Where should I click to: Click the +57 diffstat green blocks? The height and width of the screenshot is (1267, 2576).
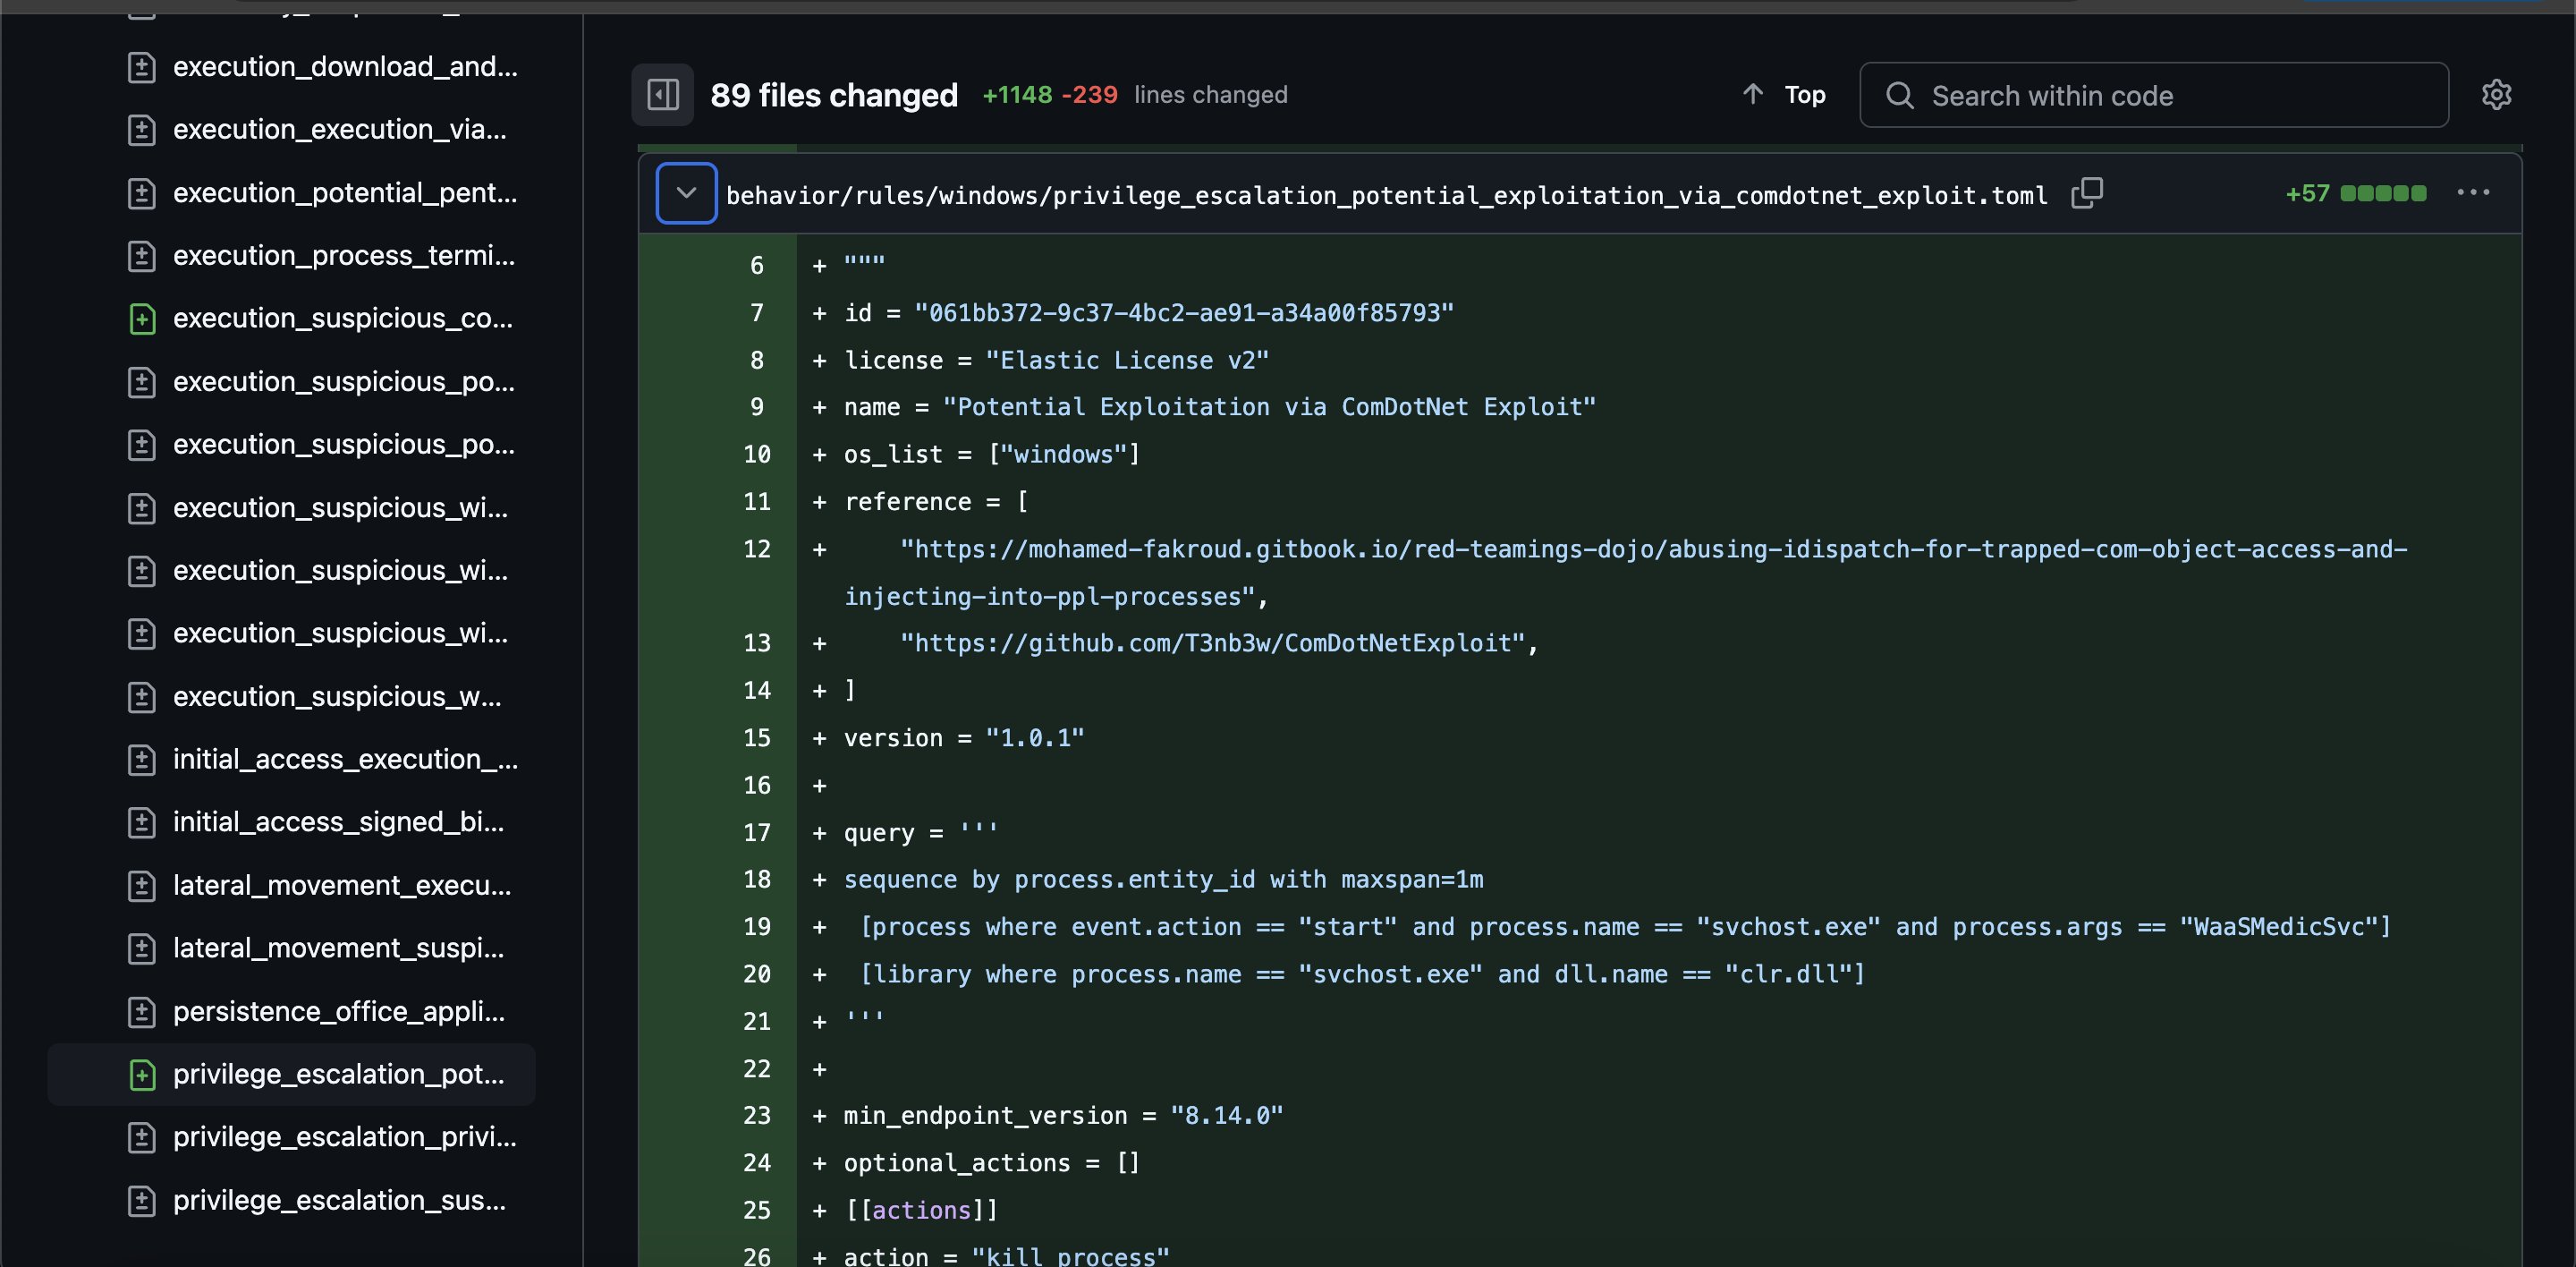(x=2382, y=193)
